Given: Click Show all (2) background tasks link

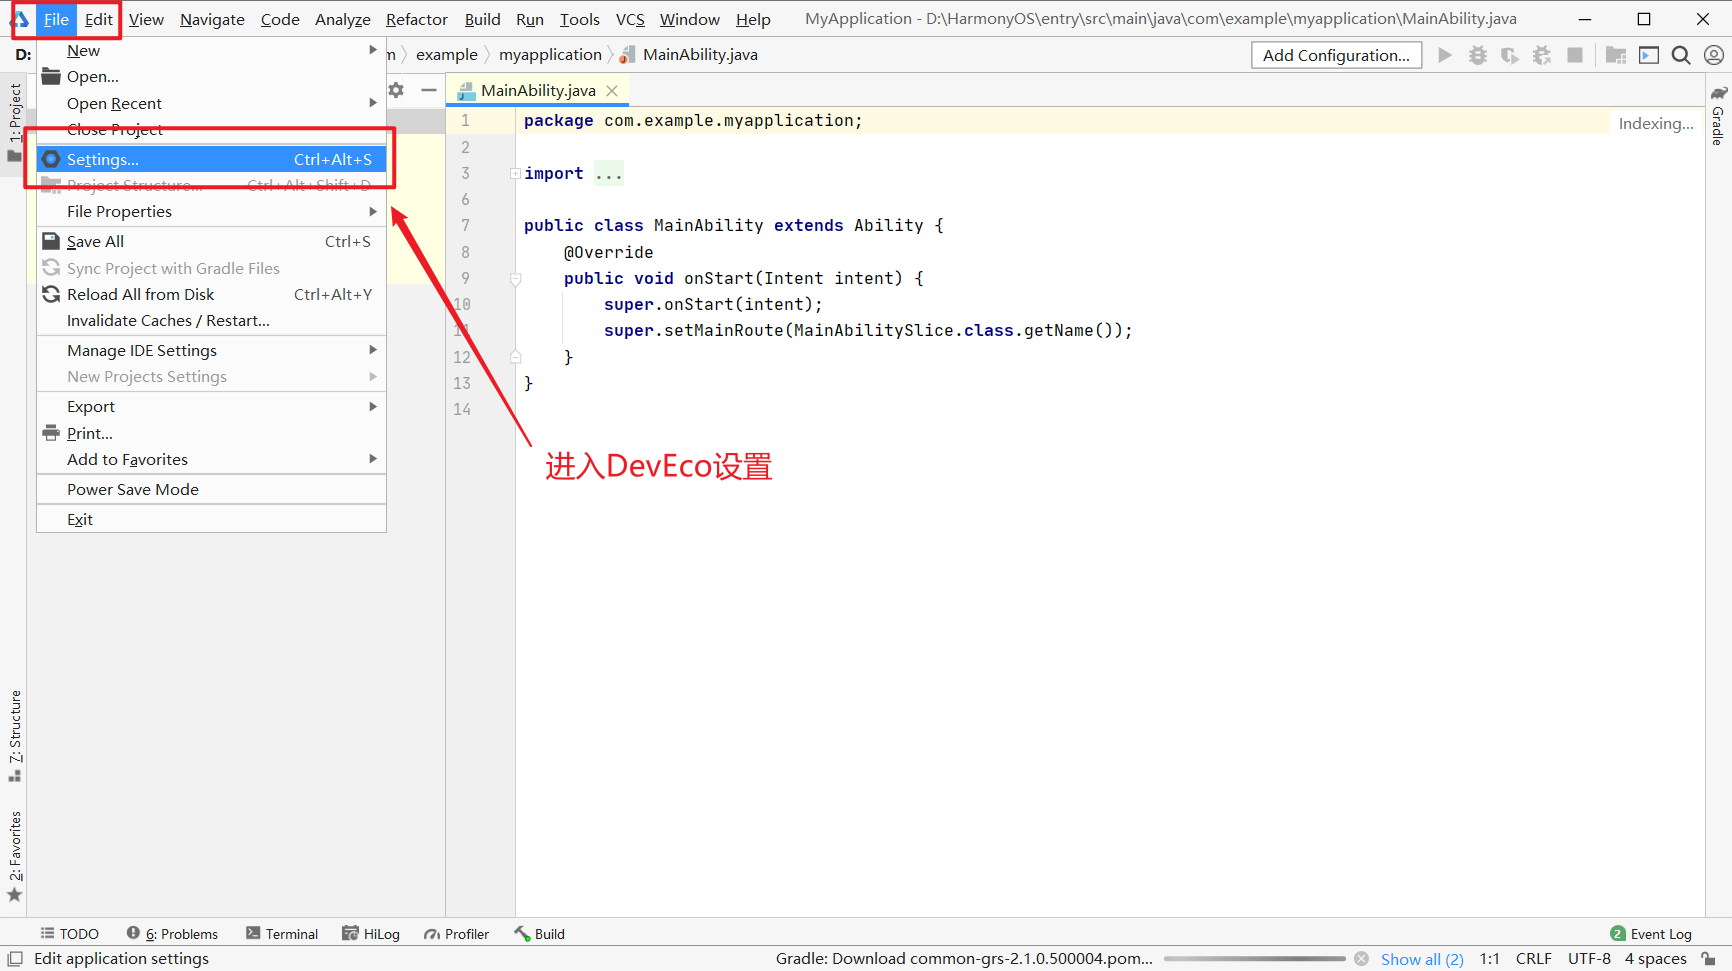Looking at the screenshot, I should 1422,959.
